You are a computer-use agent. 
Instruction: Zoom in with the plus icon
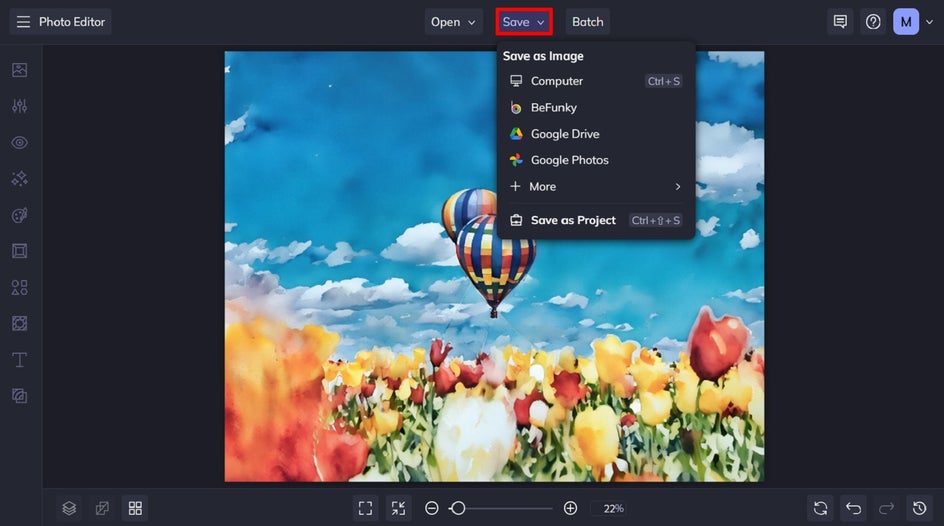570,508
